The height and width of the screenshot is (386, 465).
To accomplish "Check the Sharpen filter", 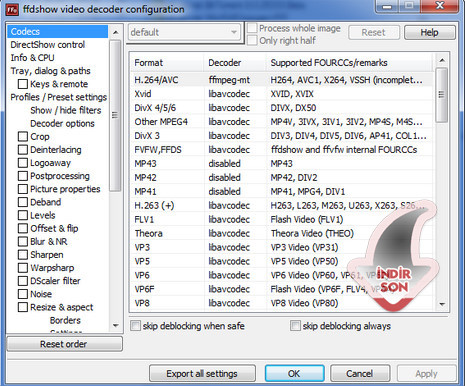I will click(23, 255).
